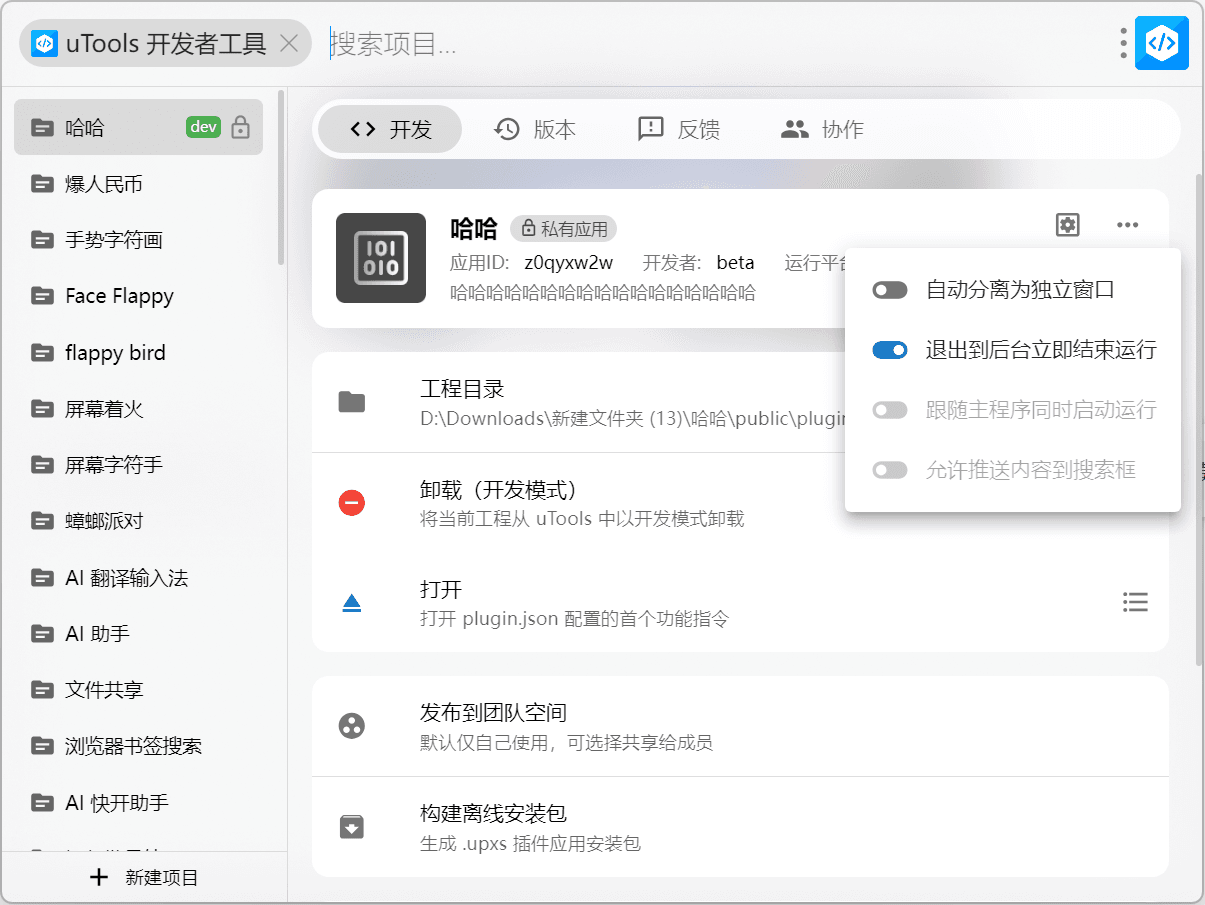Close the uTools 开发者工具 tag
This screenshot has width=1205, height=905.
click(289, 43)
